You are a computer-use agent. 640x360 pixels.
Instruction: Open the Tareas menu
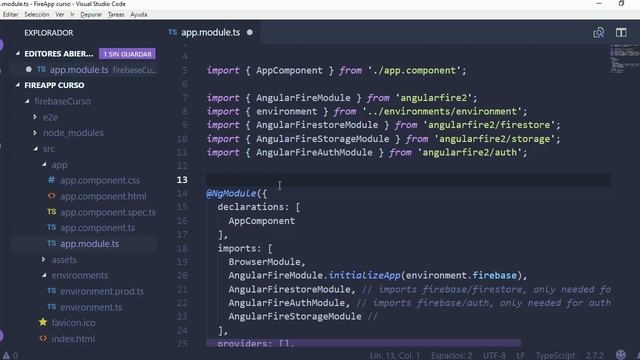click(116, 14)
